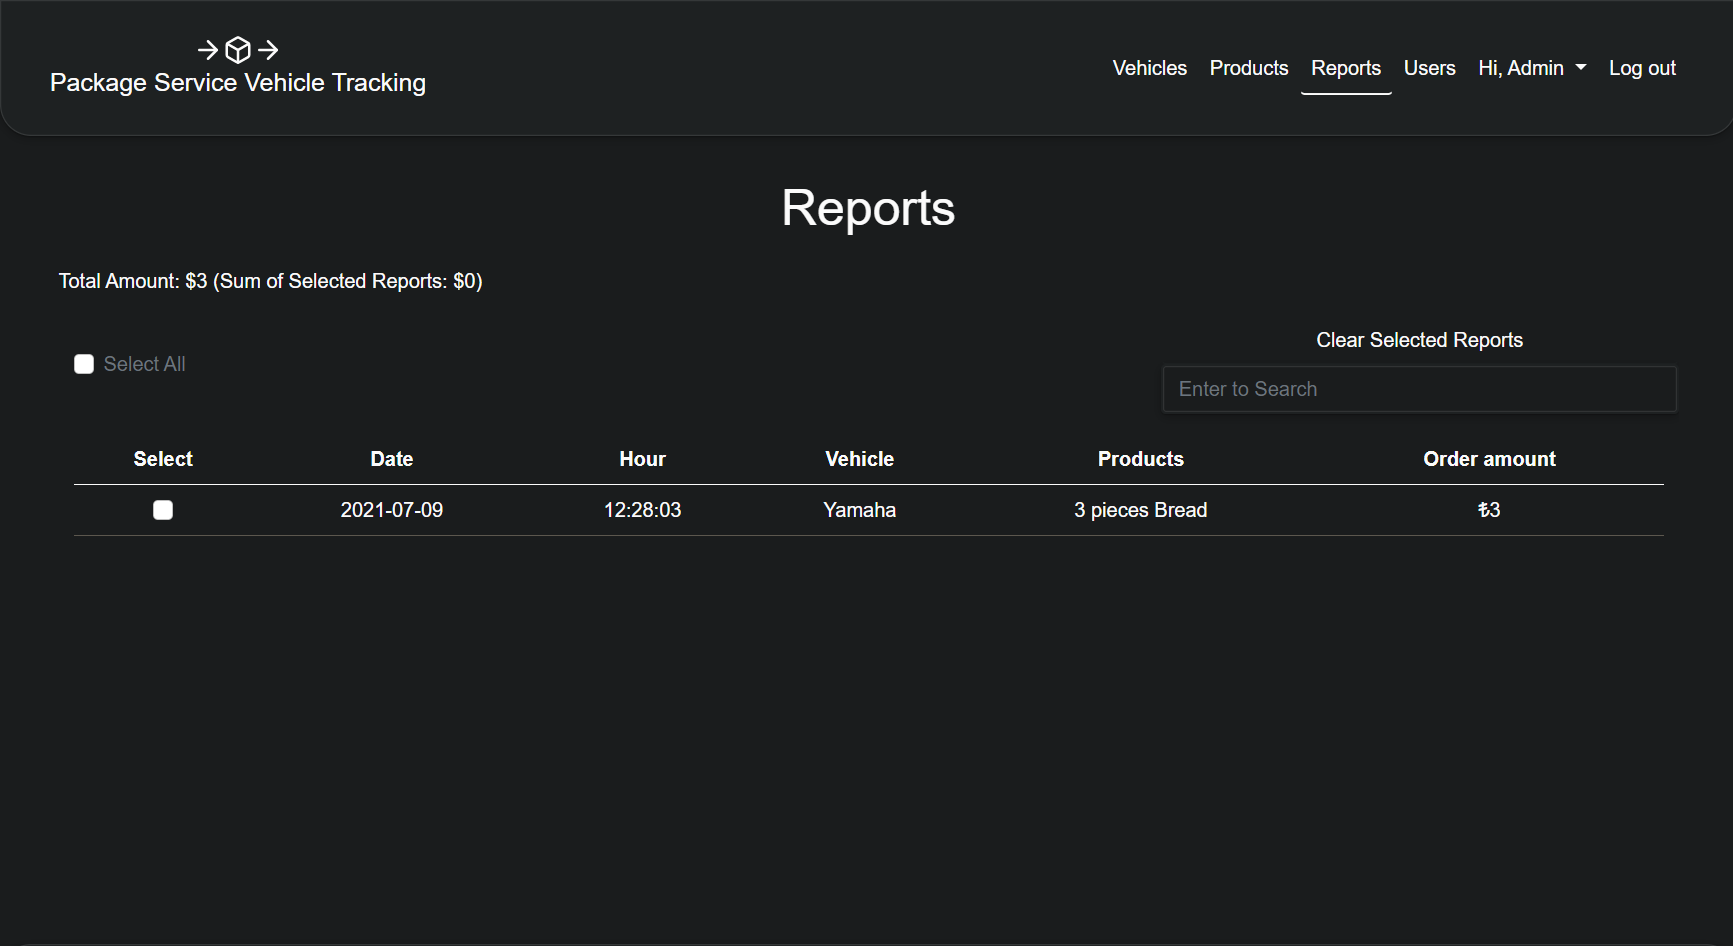The height and width of the screenshot is (946, 1733).
Task: Click the package logo icon above the title
Action: [x=238, y=49]
